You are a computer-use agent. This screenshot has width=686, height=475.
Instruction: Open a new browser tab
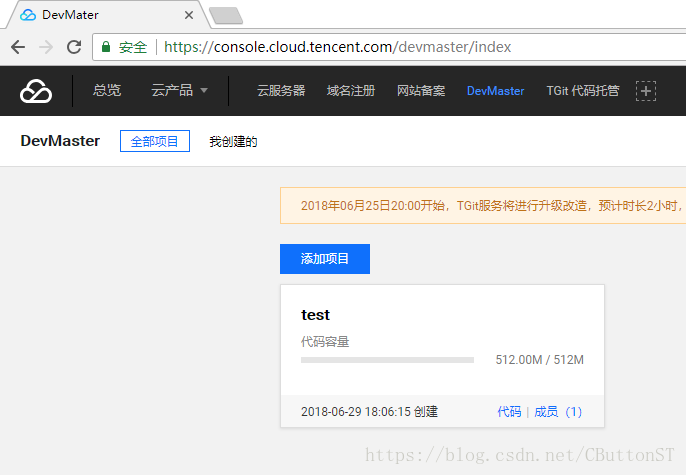[226, 16]
